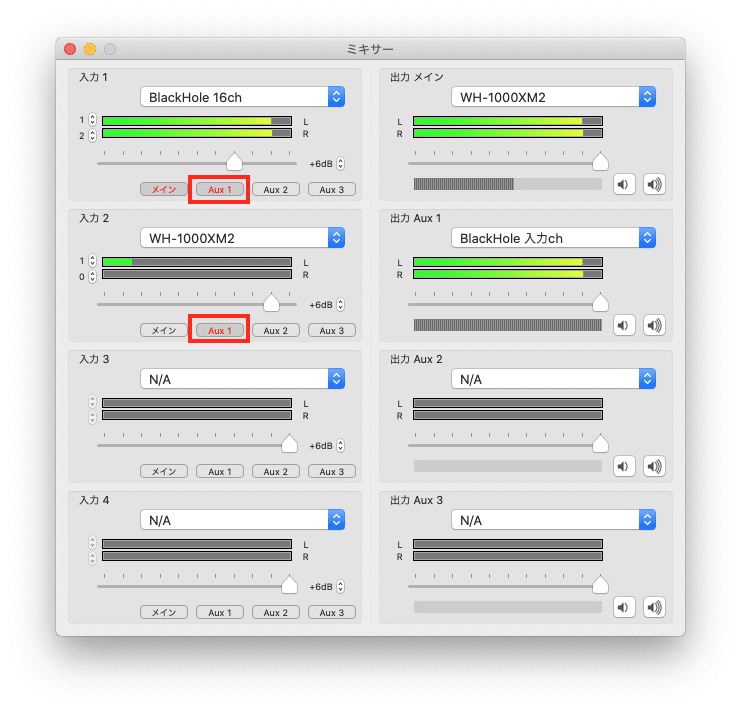The image size is (741, 710).
Task: Enable Aux 3 routing for 入力 4
Action: tap(332, 612)
